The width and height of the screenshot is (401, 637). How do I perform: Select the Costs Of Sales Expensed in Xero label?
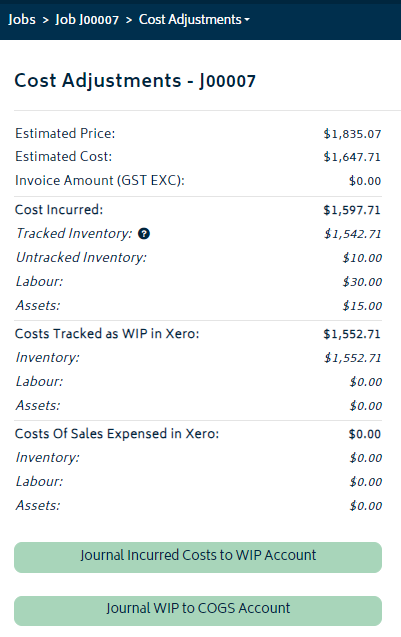point(117,433)
